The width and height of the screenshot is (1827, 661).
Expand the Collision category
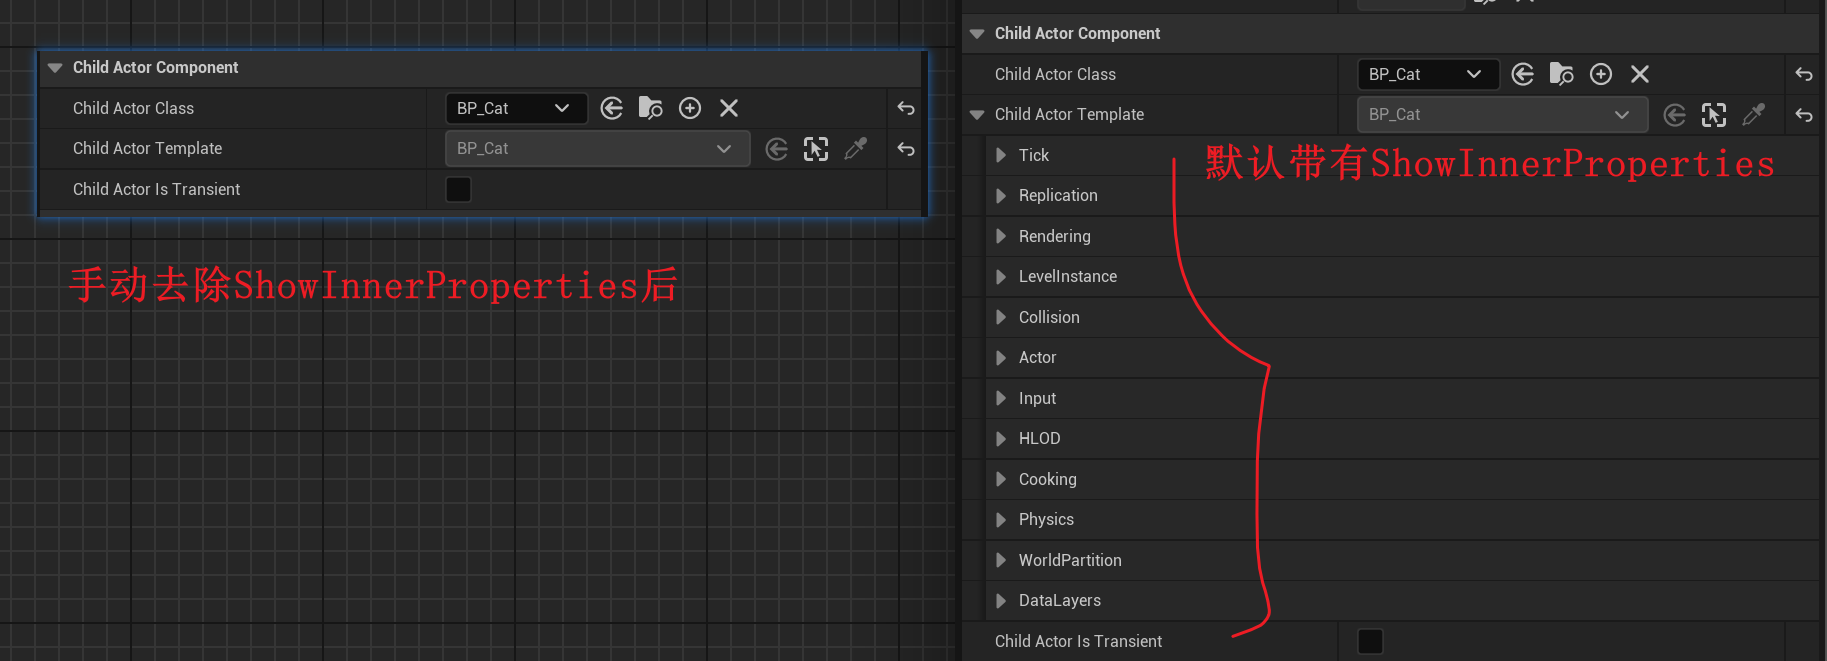coord(1001,317)
